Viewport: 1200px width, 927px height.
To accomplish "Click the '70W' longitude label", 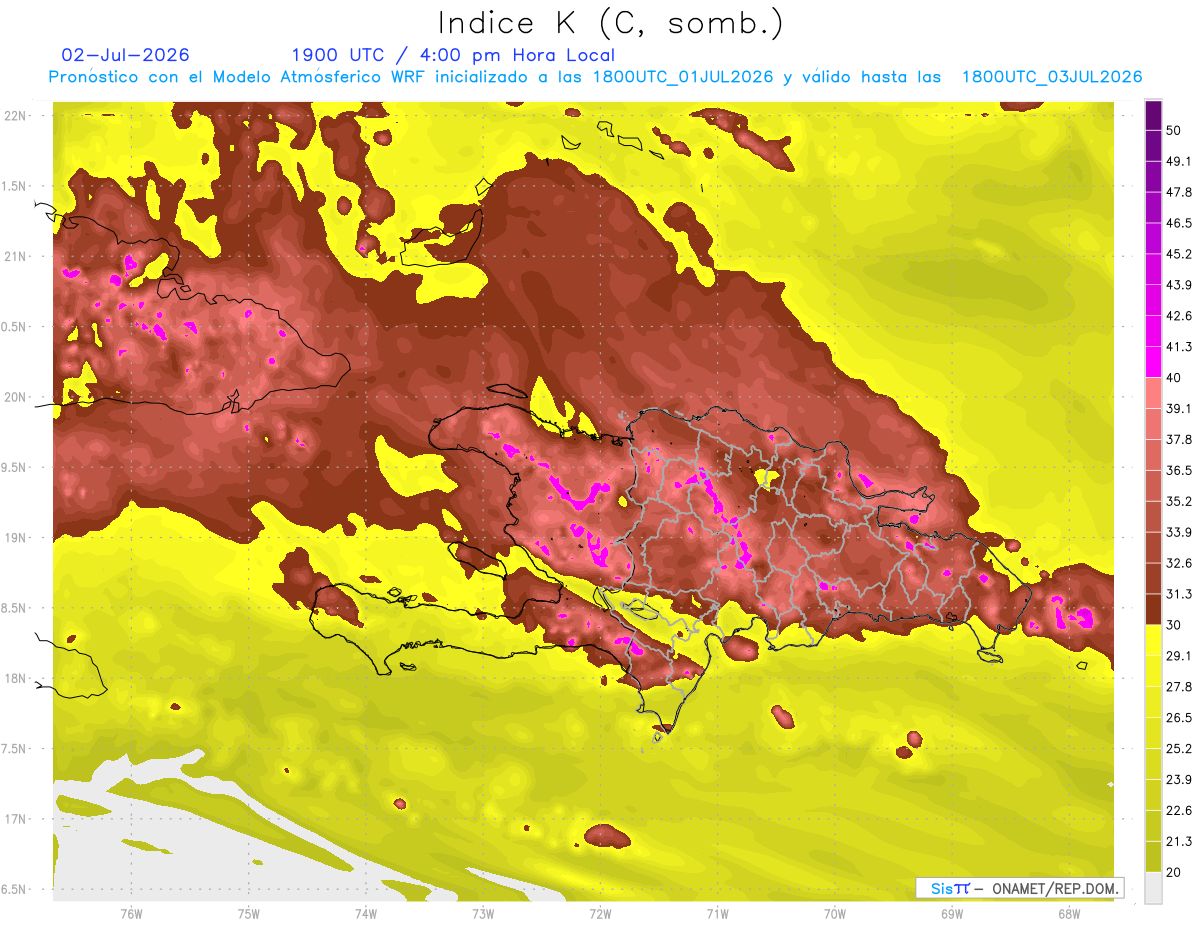I will click(x=835, y=913).
